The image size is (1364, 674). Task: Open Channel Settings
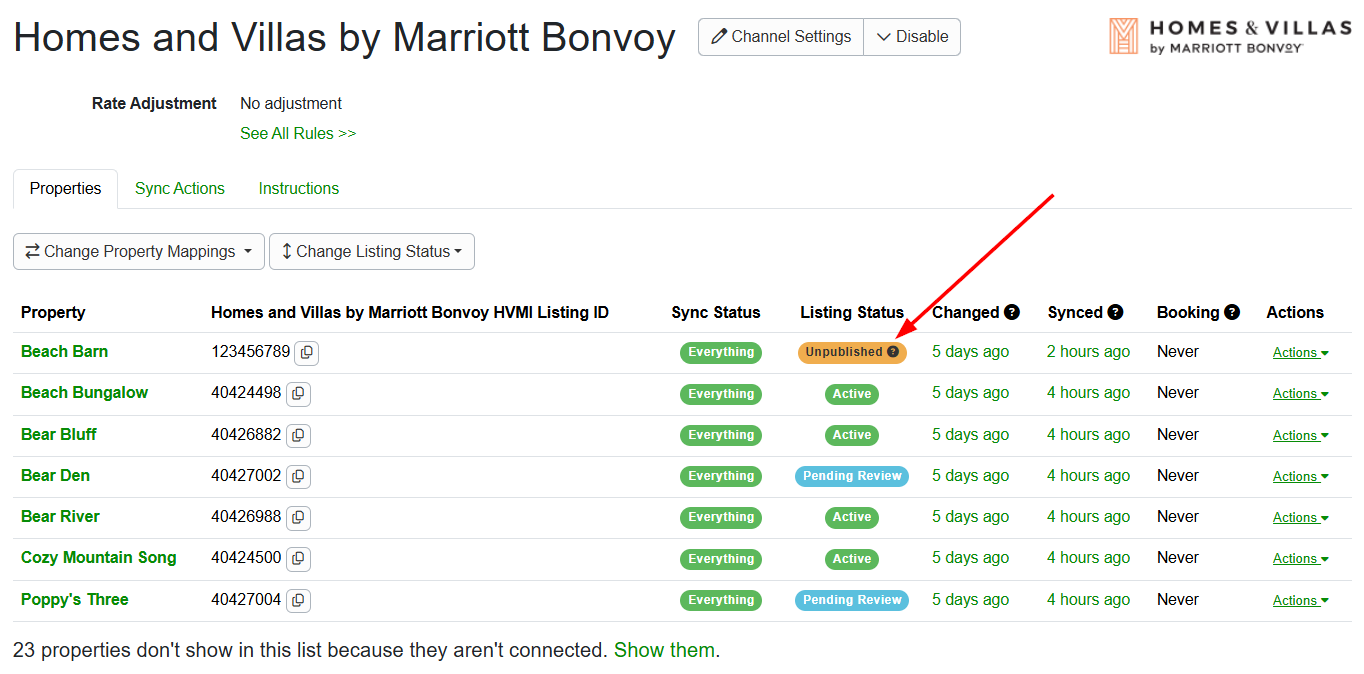[781, 37]
